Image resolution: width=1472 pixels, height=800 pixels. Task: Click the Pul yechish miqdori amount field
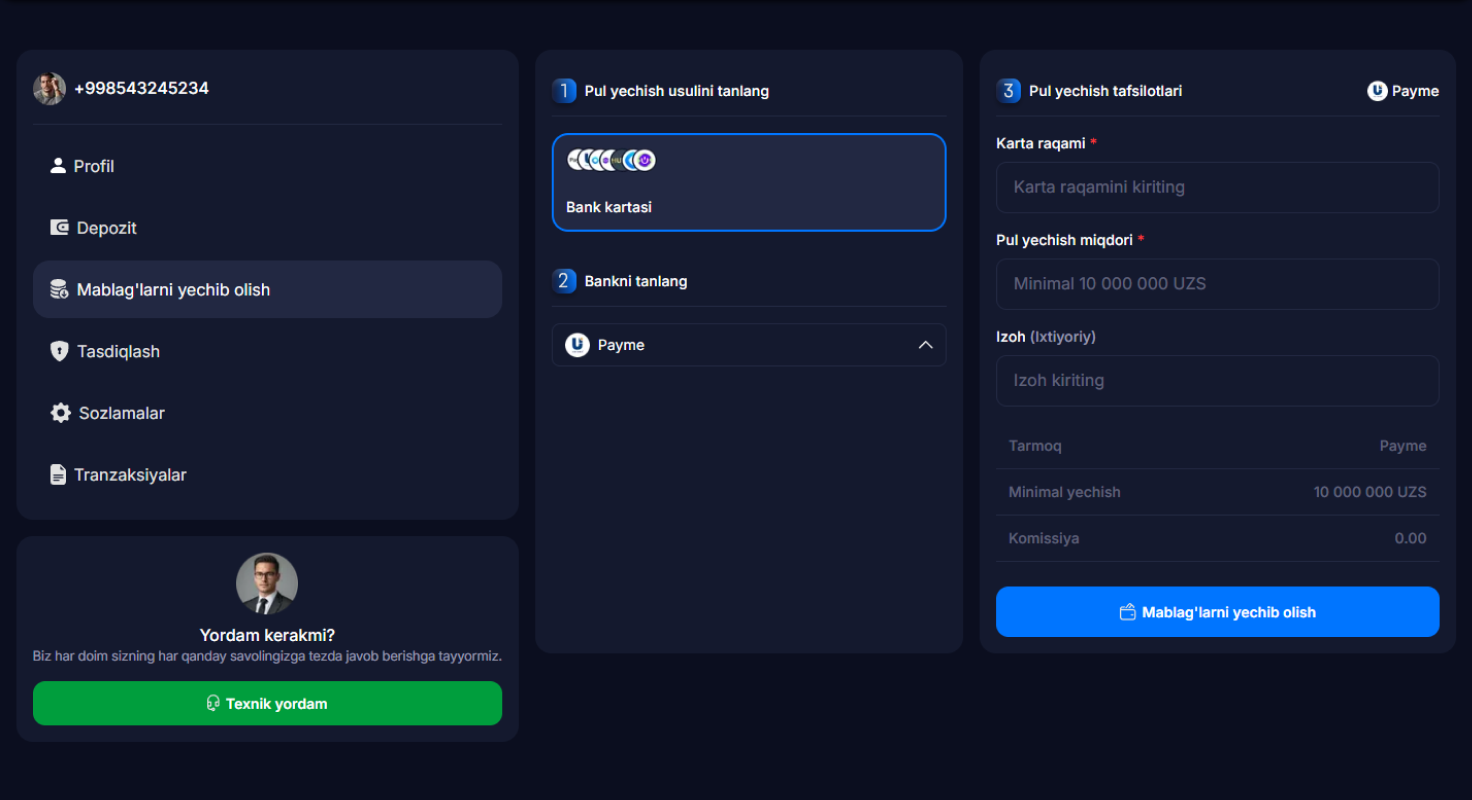click(x=1217, y=284)
